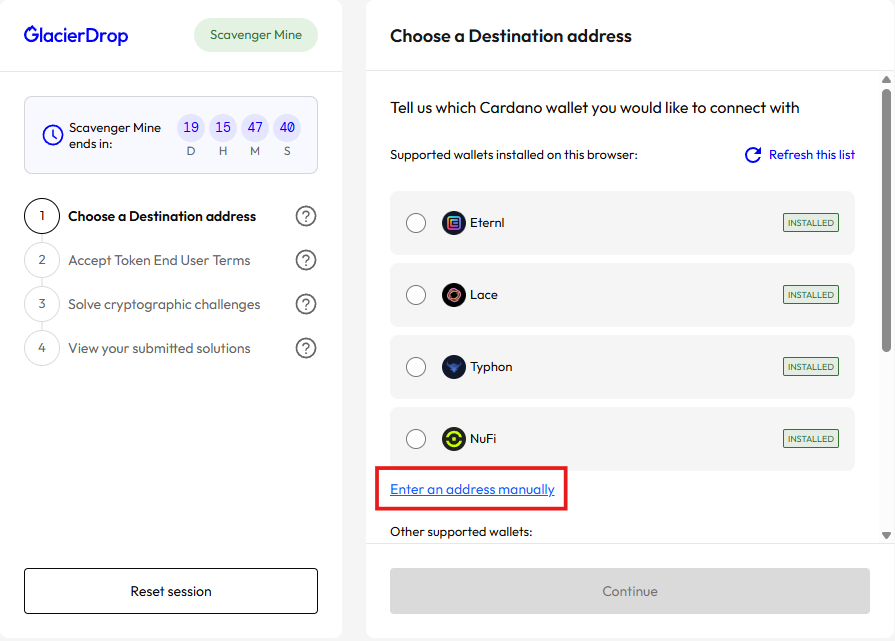This screenshot has height=641, width=895.
Task: Click the scrollbar down arrow
Action: click(x=886, y=535)
